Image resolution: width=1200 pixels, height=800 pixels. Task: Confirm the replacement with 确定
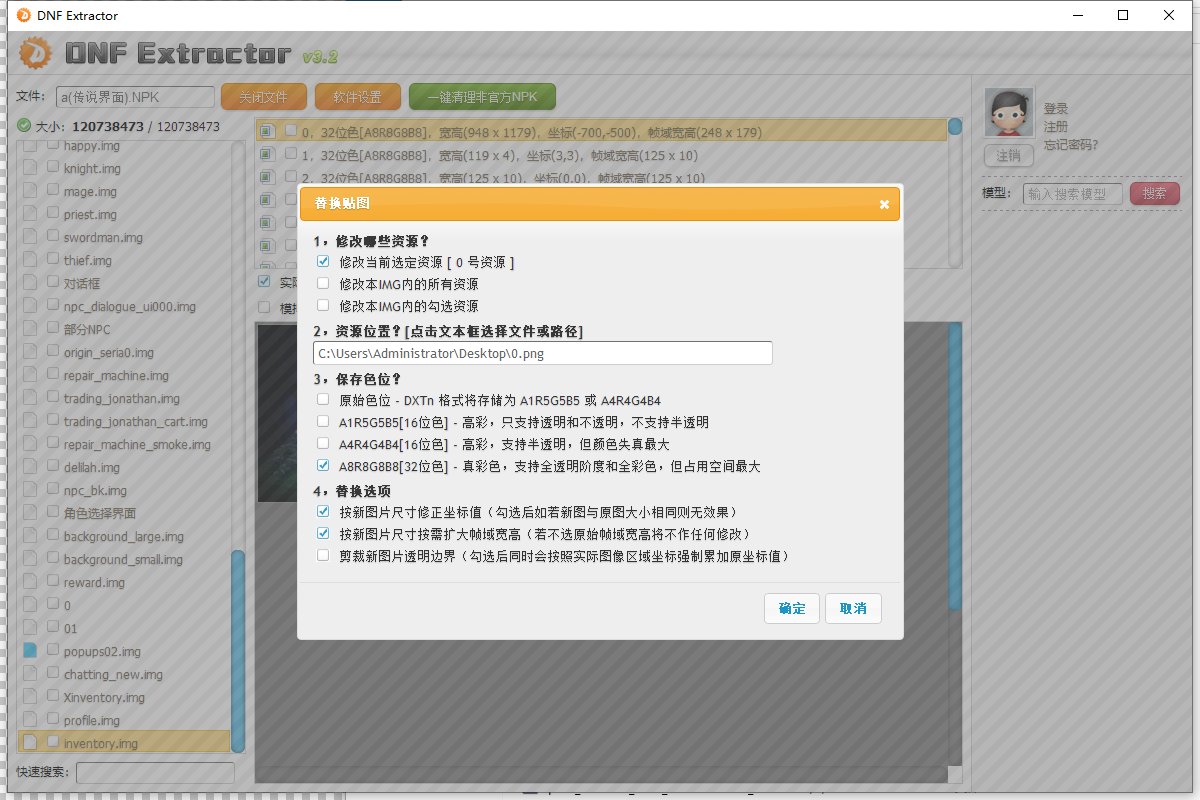click(x=792, y=608)
